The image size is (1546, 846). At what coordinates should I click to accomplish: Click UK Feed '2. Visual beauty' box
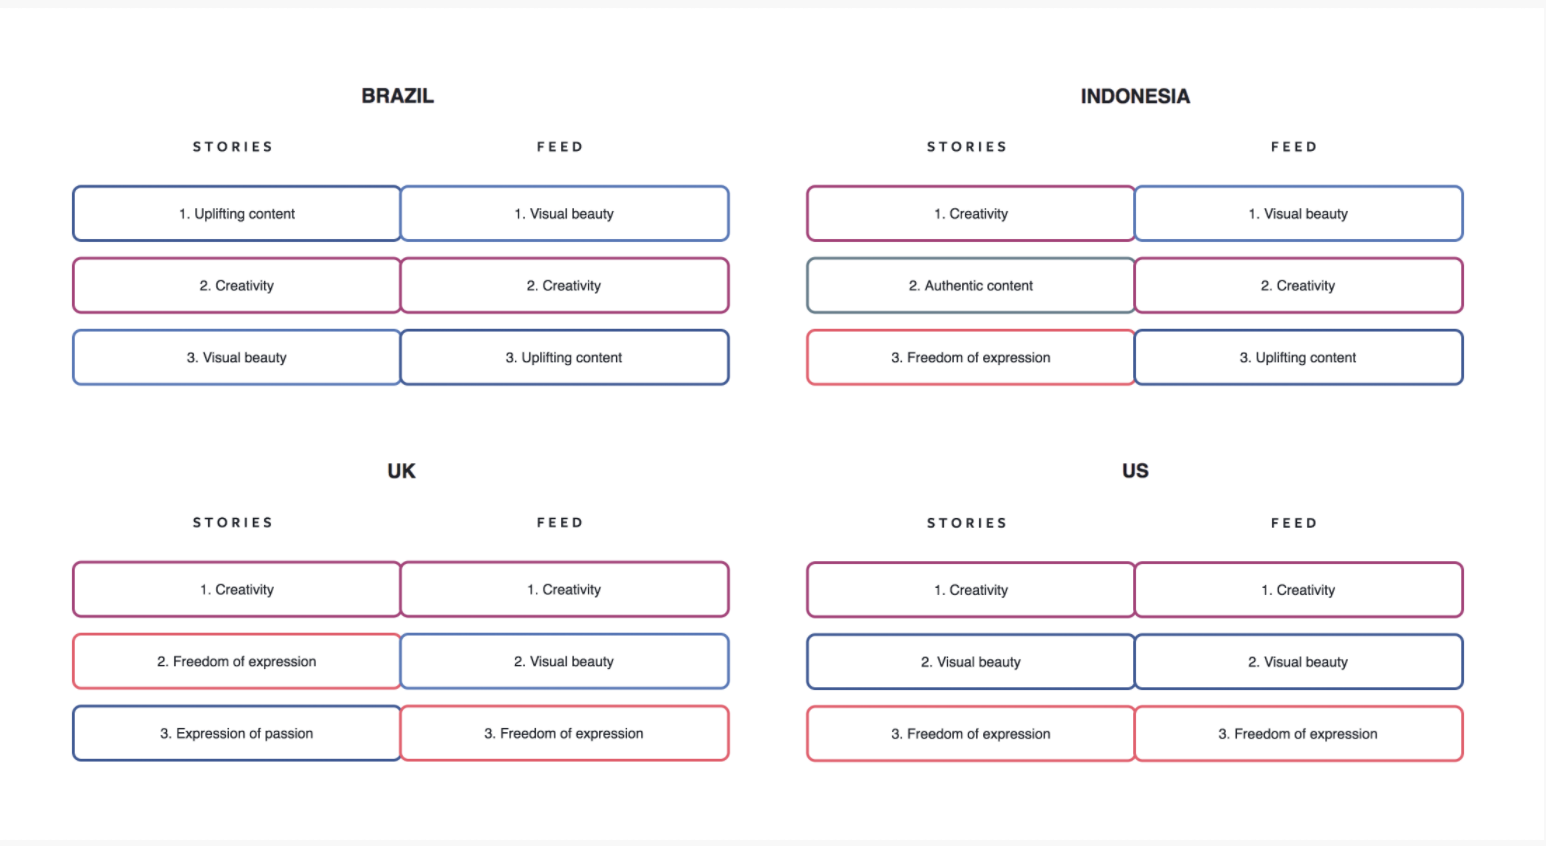(x=565, y=661)
